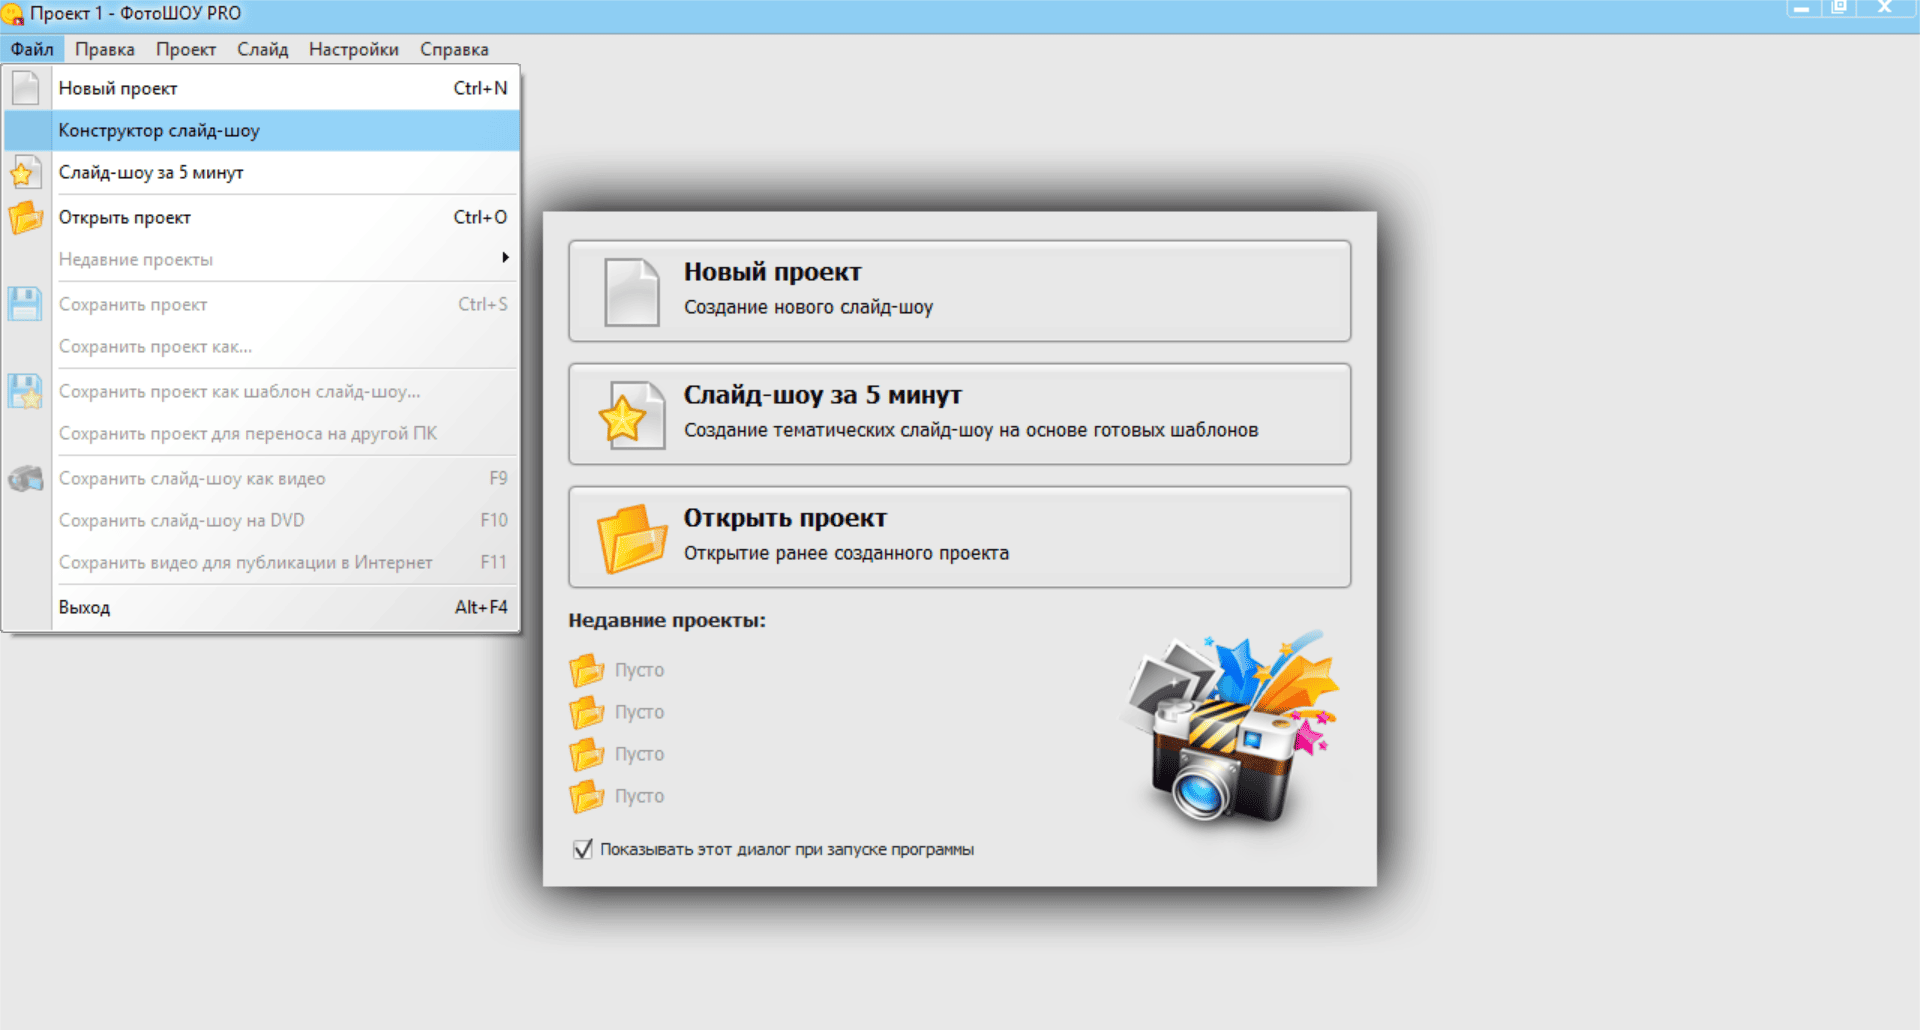Expand the Недавние проекты submenu arrow
Viewport: 1920px width, 1030px height.
click(506, 258)
